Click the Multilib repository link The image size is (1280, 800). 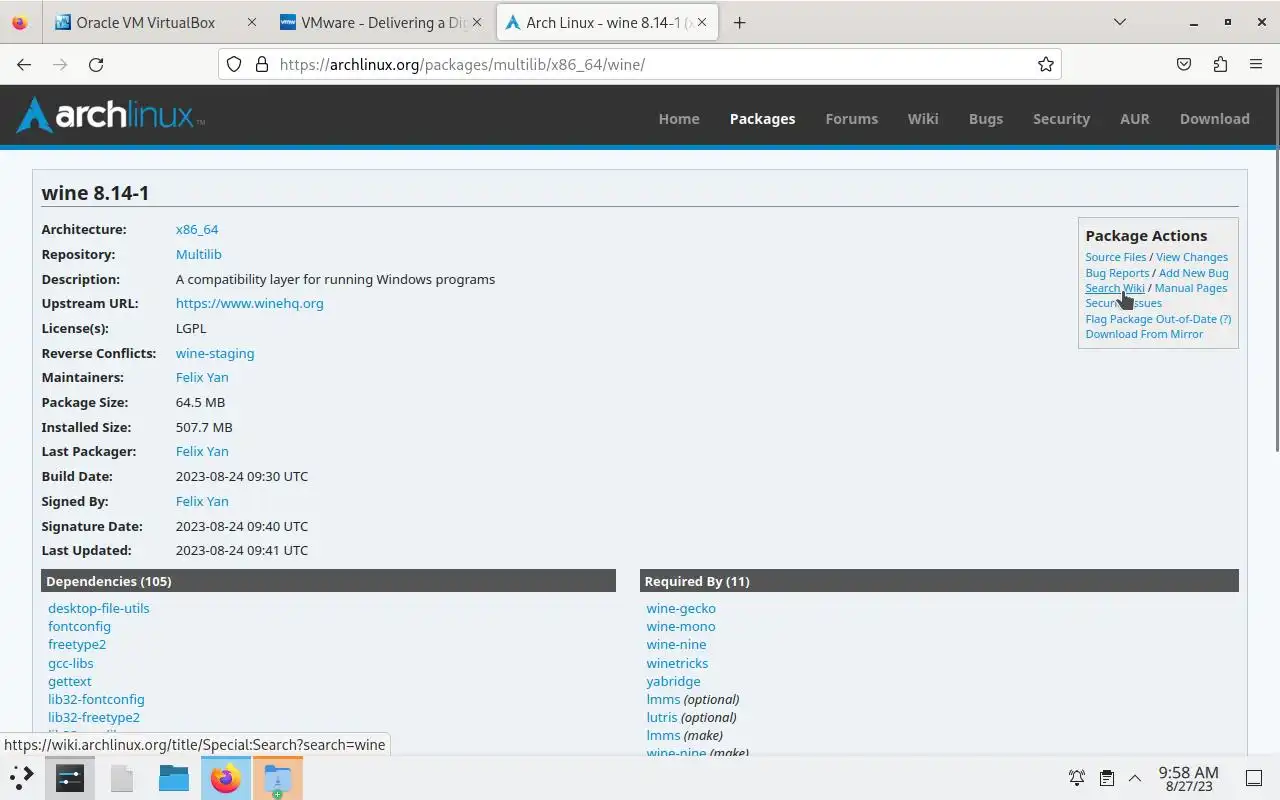199,254
